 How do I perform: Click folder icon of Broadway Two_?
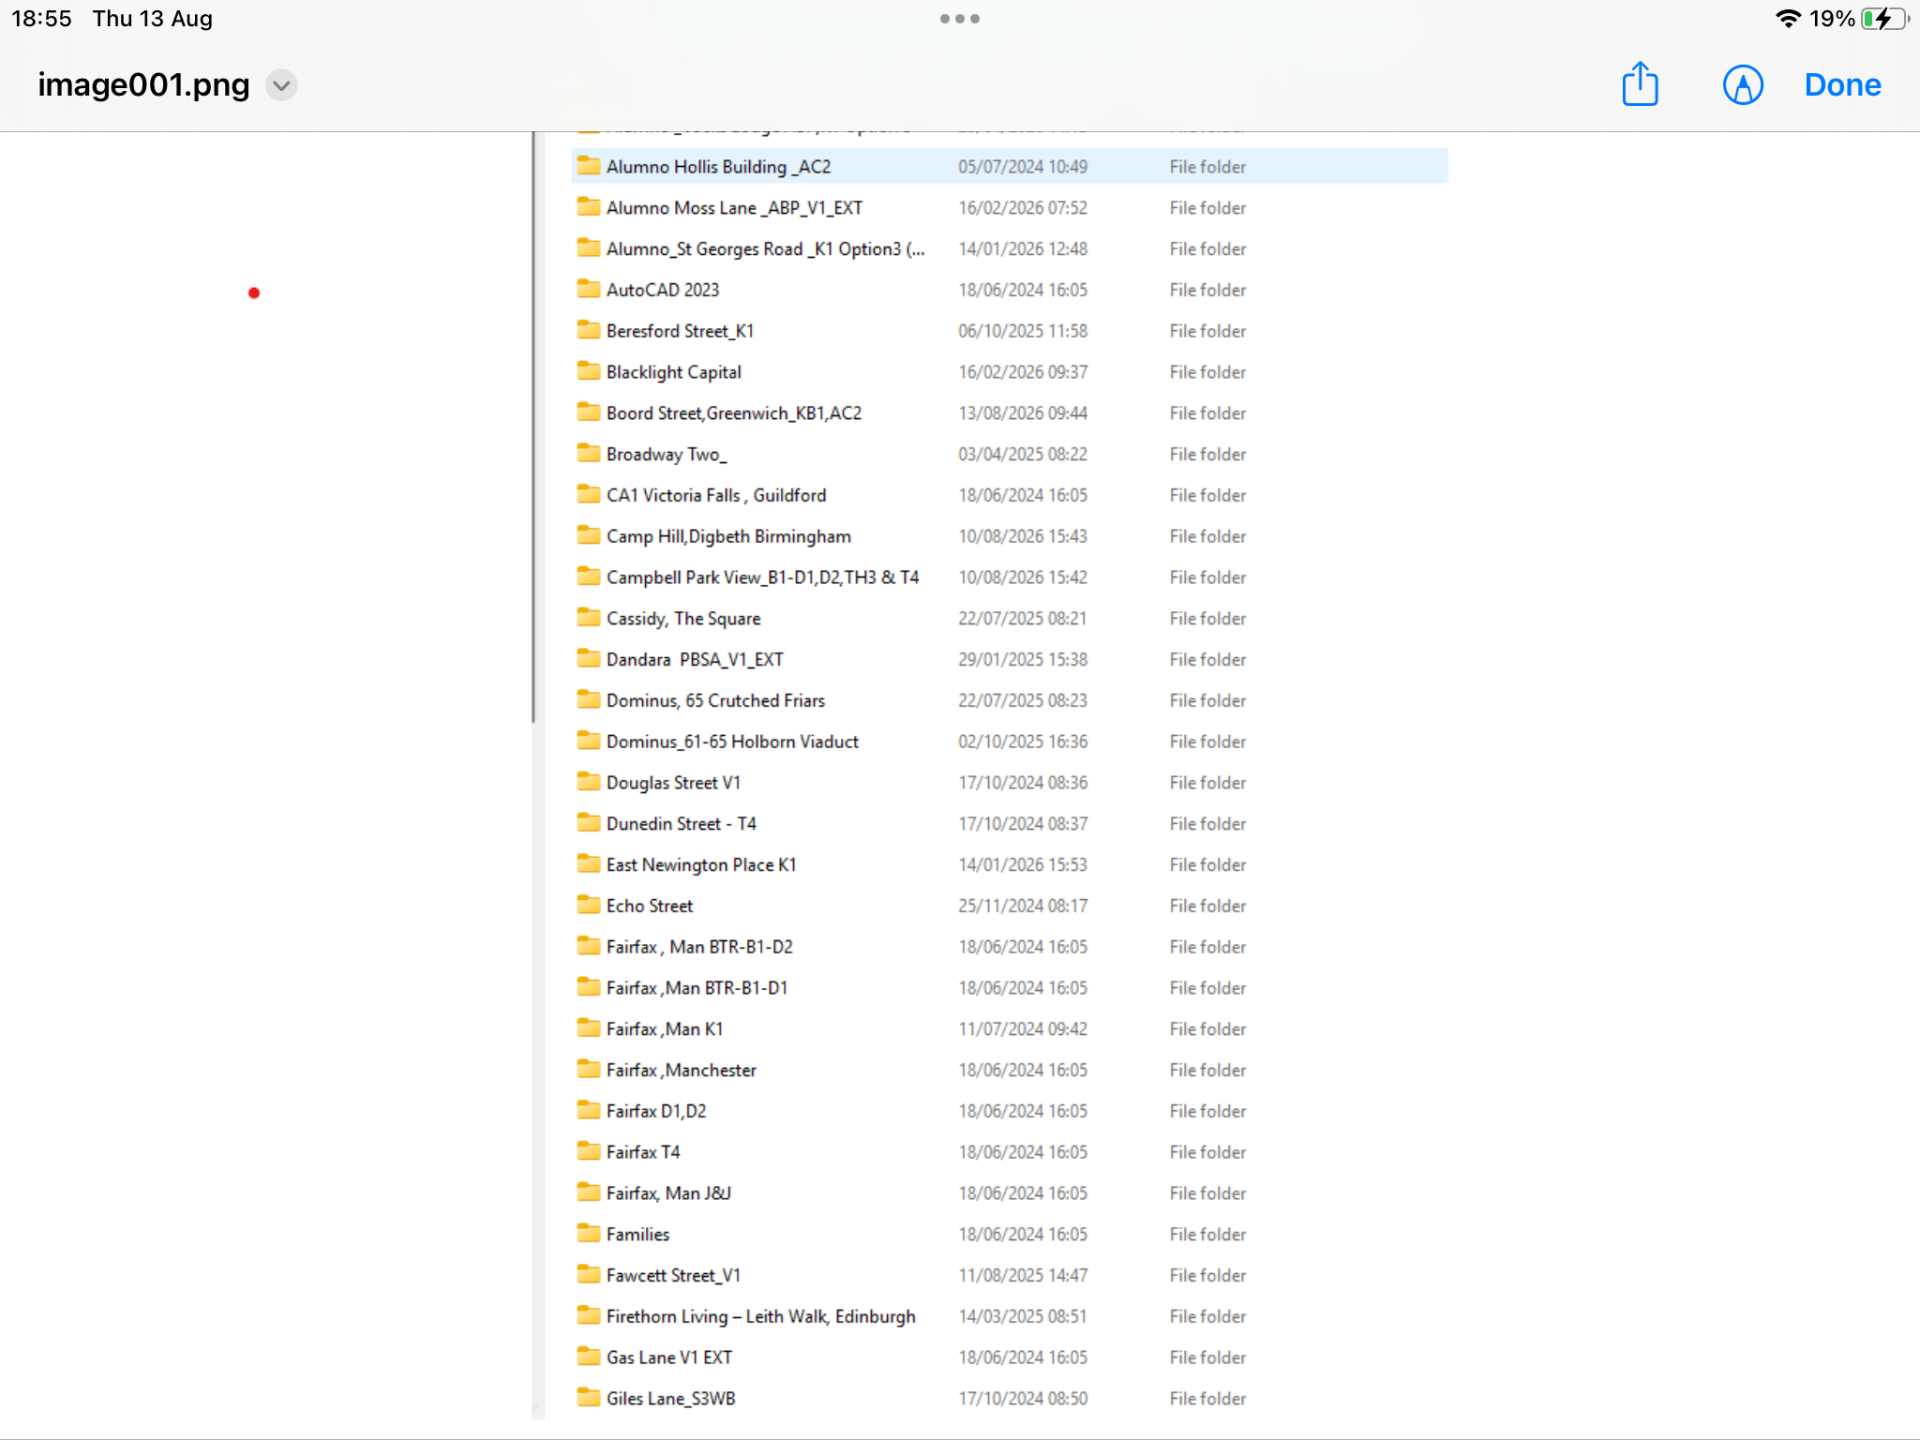[589, 453]
